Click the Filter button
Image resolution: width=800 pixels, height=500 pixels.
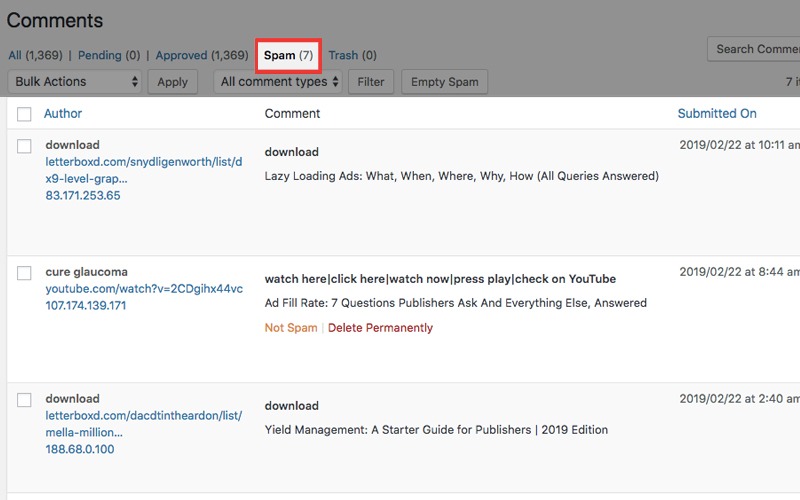click(x=371, y=82)
